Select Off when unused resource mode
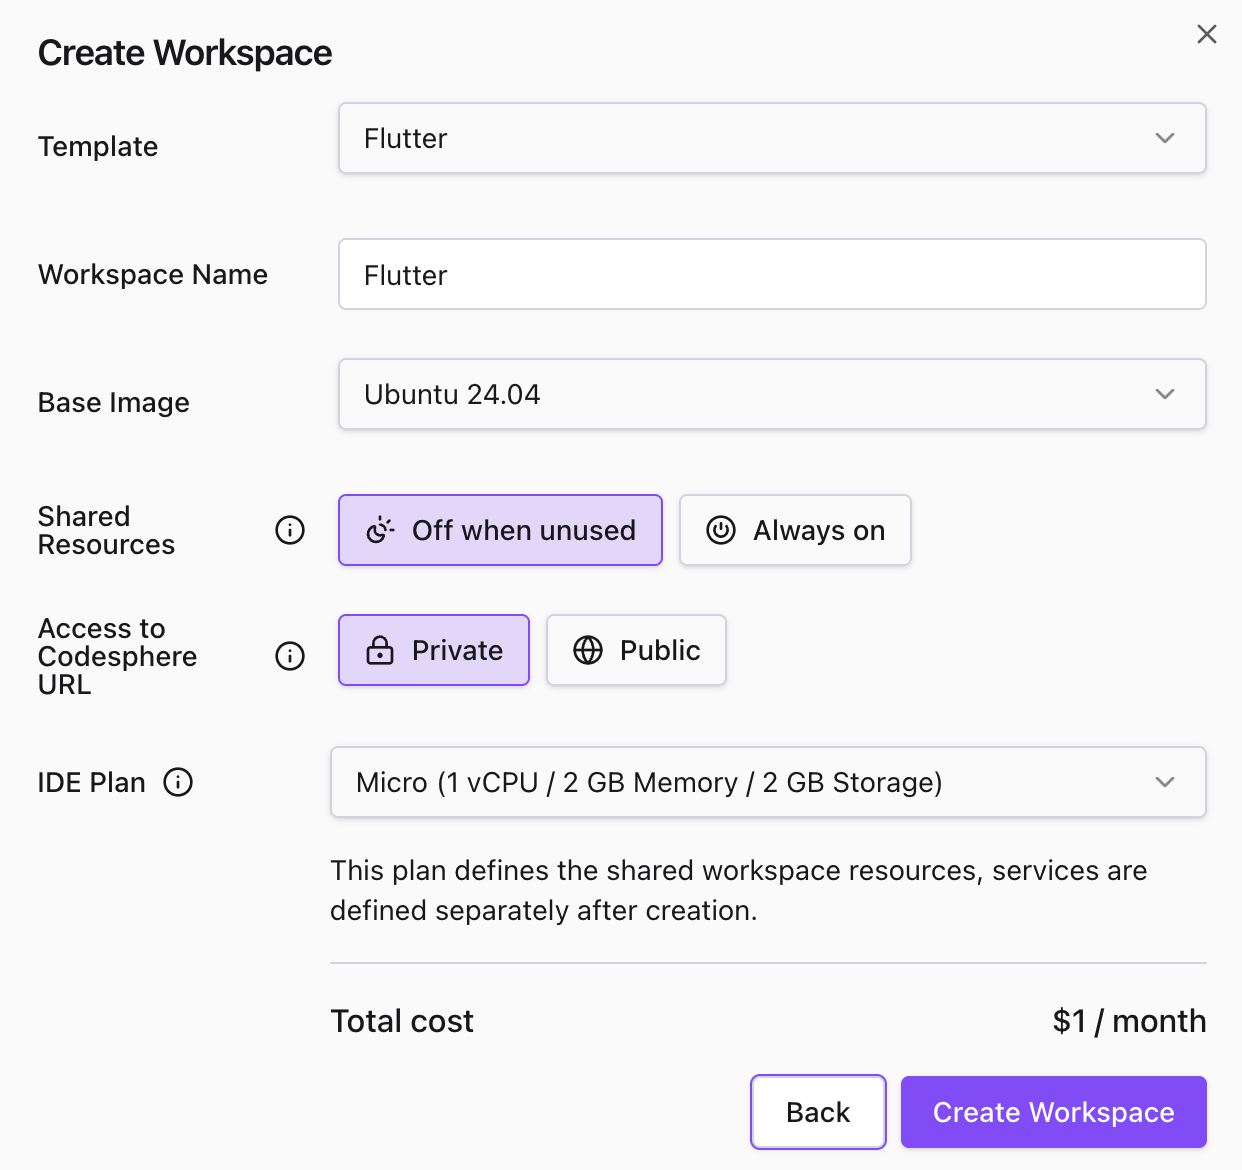Image resolution: width=1242 pixels, height=1170 pixels. coord(500,530)
